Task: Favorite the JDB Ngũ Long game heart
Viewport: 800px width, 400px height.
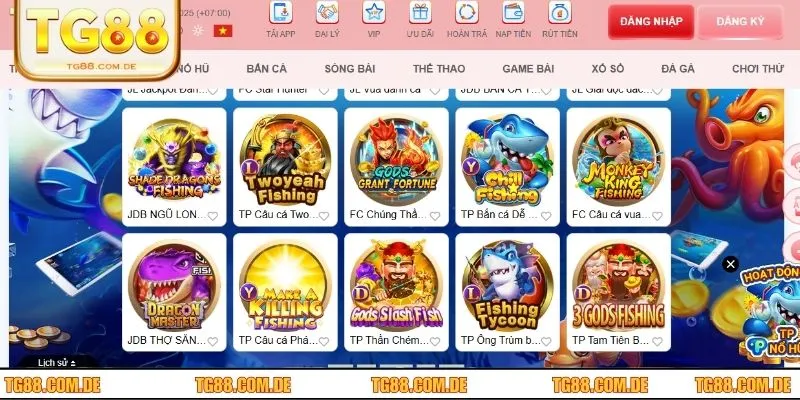Action: click(x=213, y=216)
